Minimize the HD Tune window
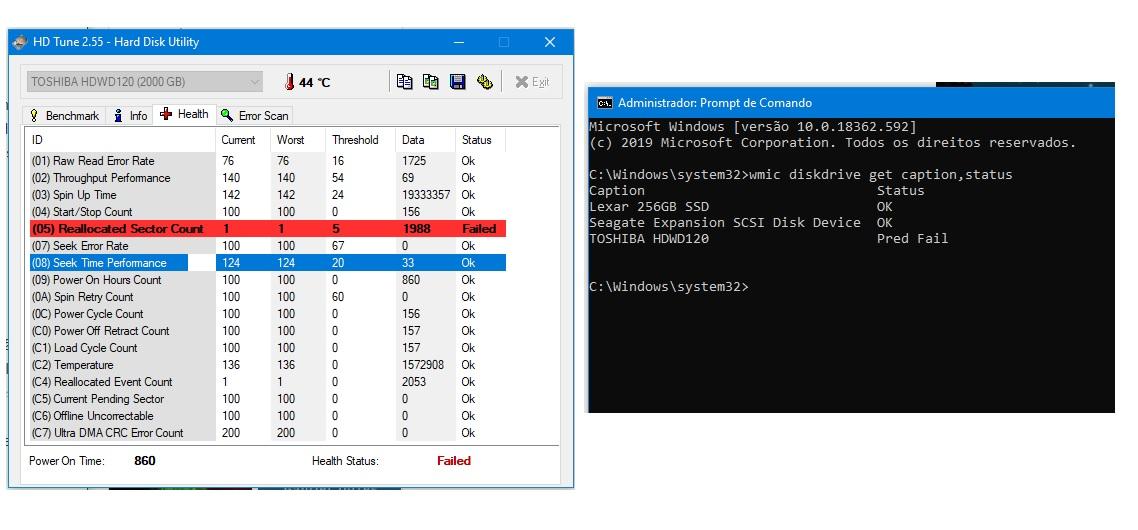 pos(457,42)
